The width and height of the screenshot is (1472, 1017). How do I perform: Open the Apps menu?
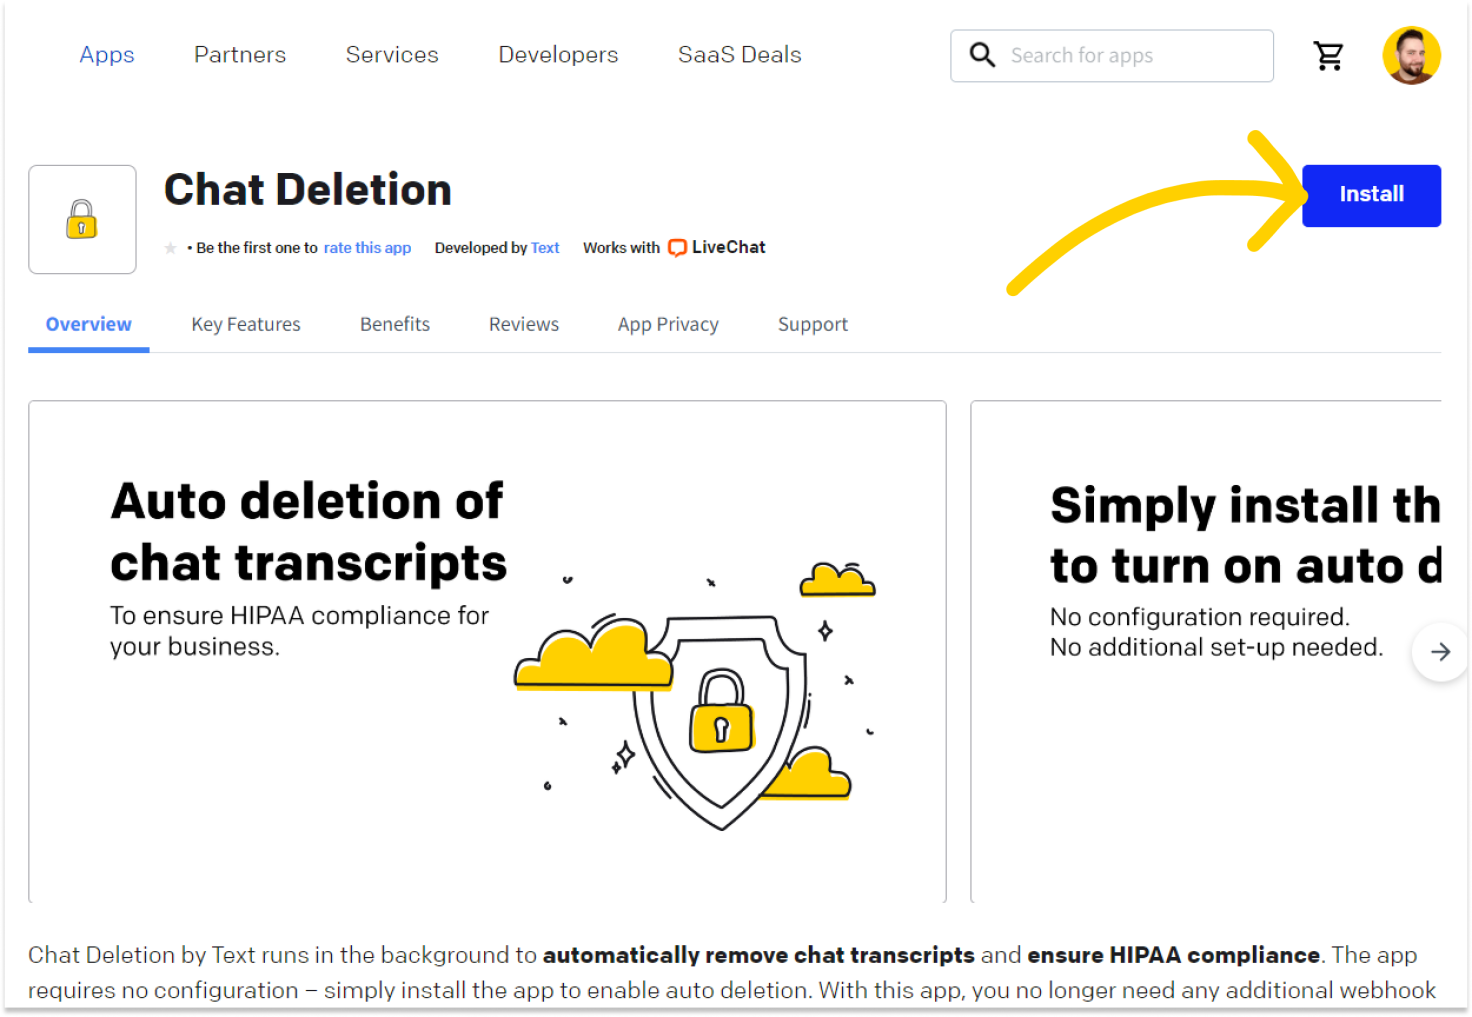(x=107, y=55)
